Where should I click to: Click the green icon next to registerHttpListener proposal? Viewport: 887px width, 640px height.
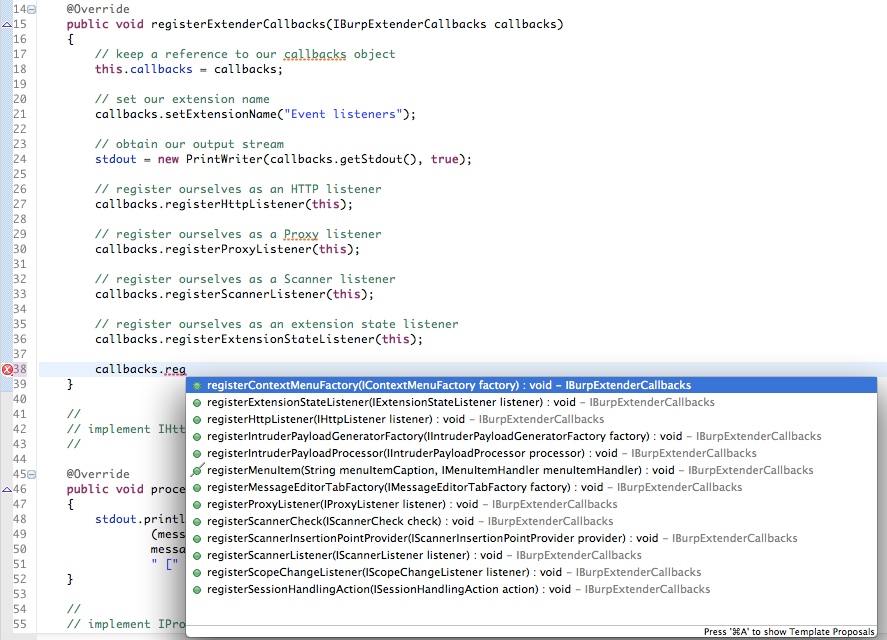(197, 419)
